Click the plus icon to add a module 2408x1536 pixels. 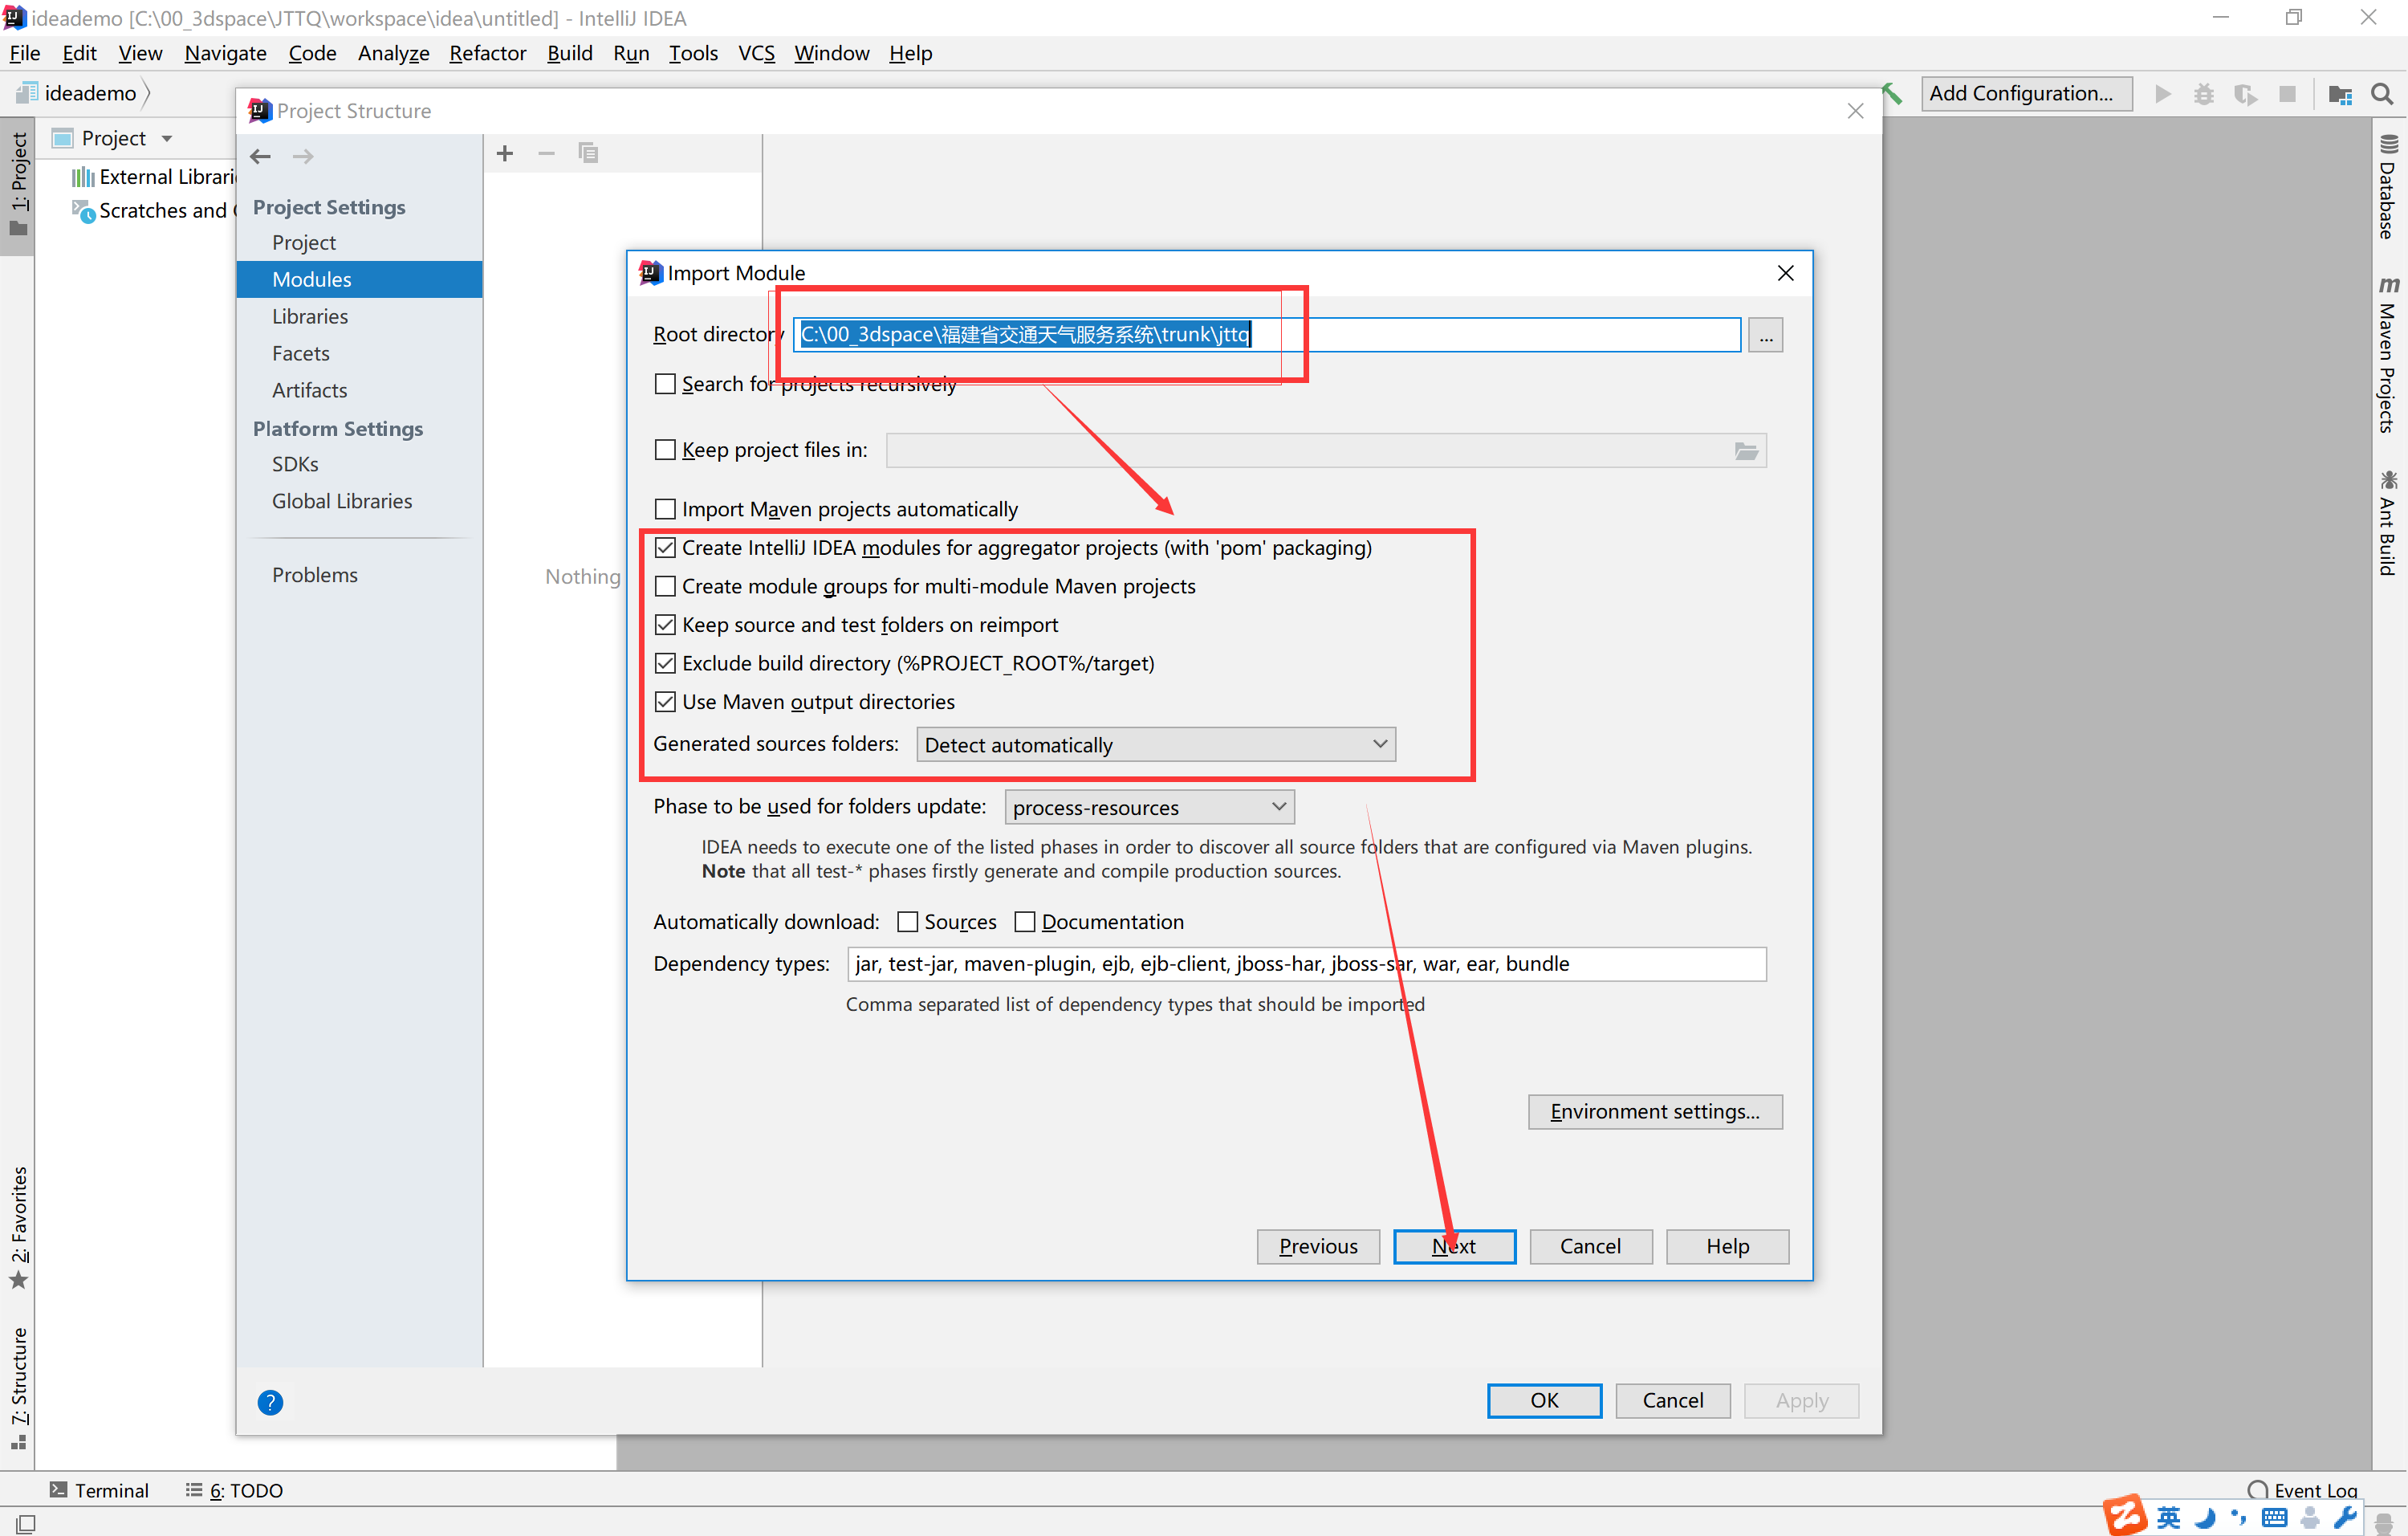[x=505, y=153]
